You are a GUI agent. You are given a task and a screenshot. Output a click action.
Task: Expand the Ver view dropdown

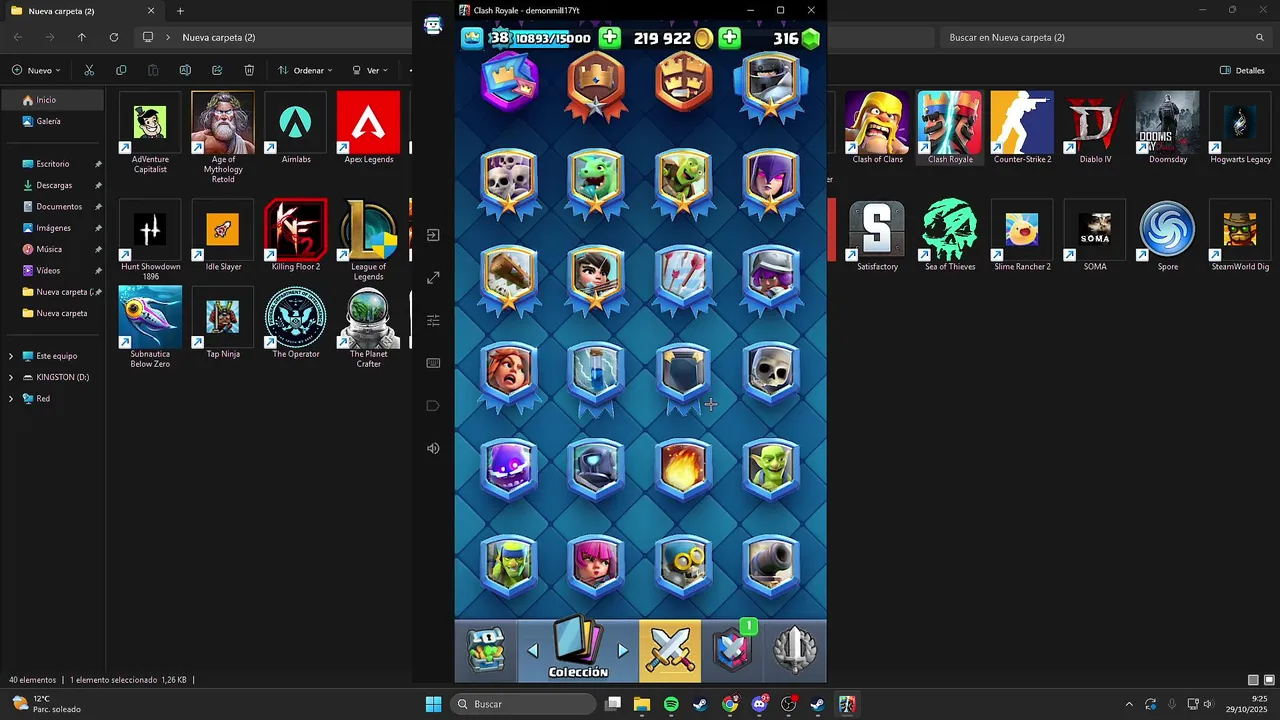371,70
